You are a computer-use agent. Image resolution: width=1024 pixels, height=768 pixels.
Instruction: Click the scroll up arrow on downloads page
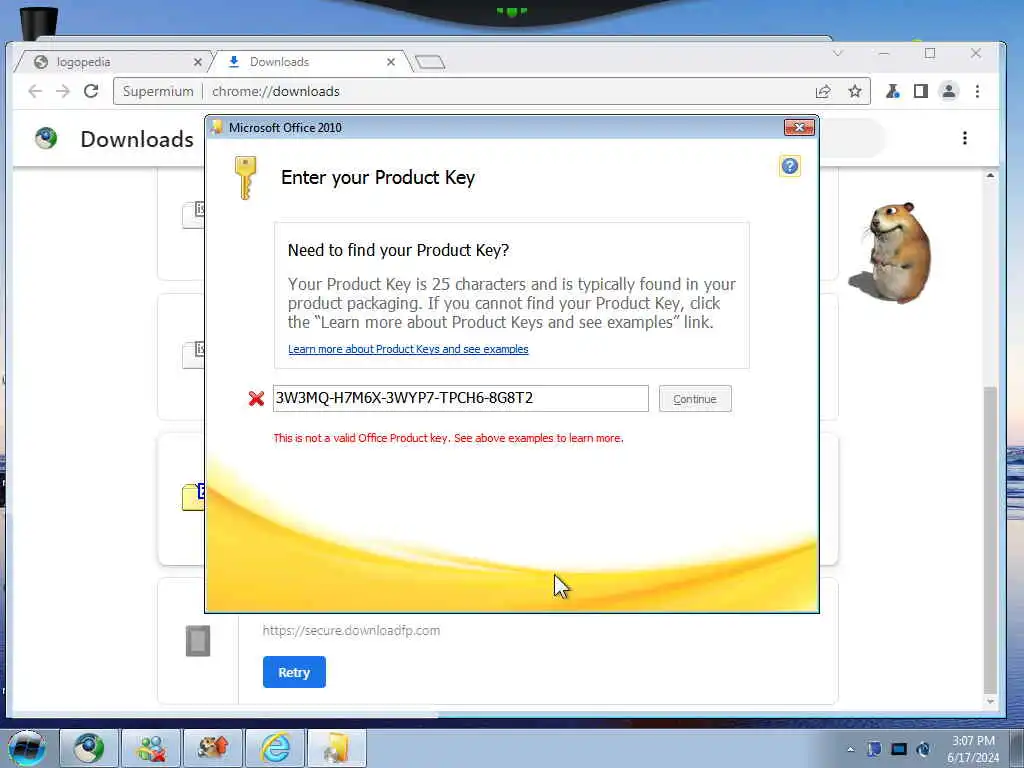(x=991, y=176)
